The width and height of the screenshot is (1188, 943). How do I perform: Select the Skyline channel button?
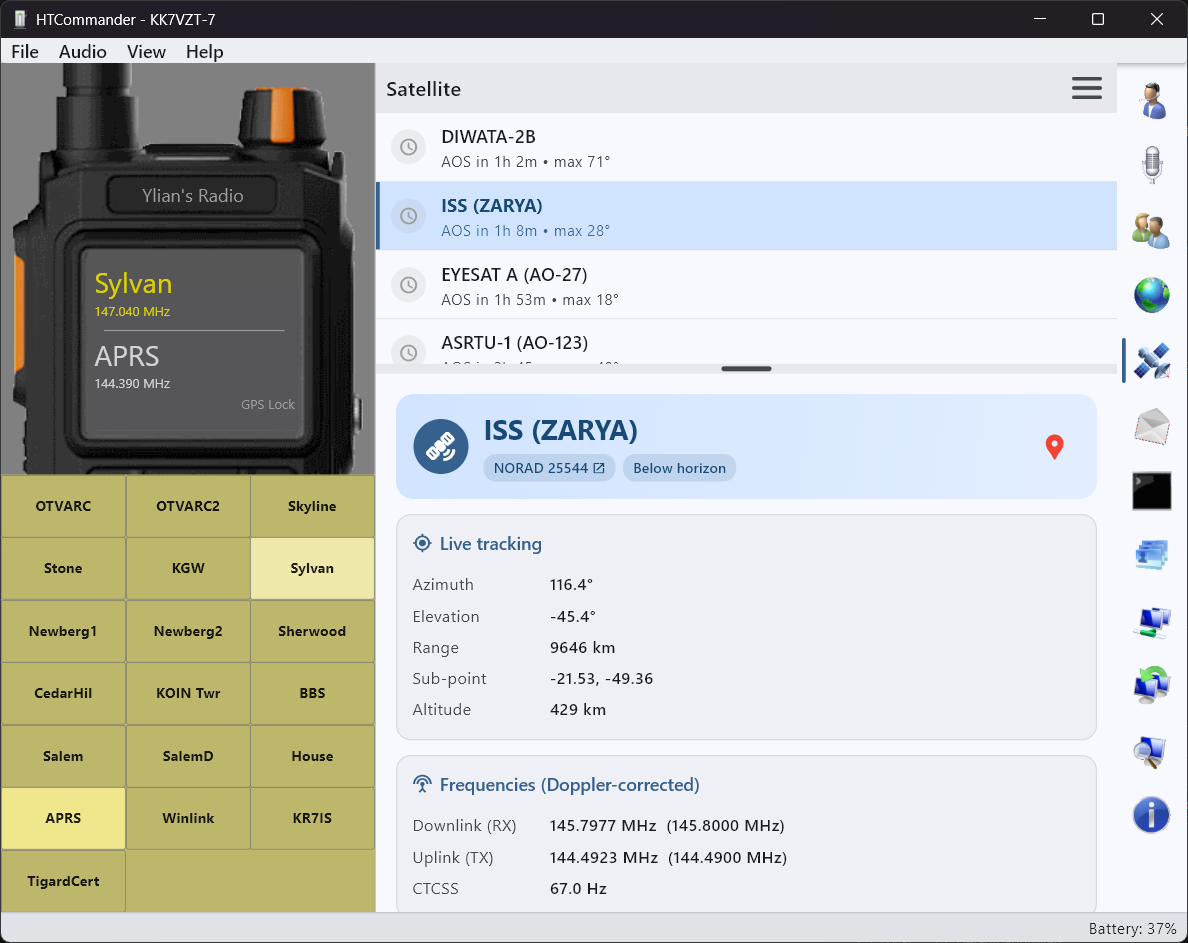tap(312, 506)
